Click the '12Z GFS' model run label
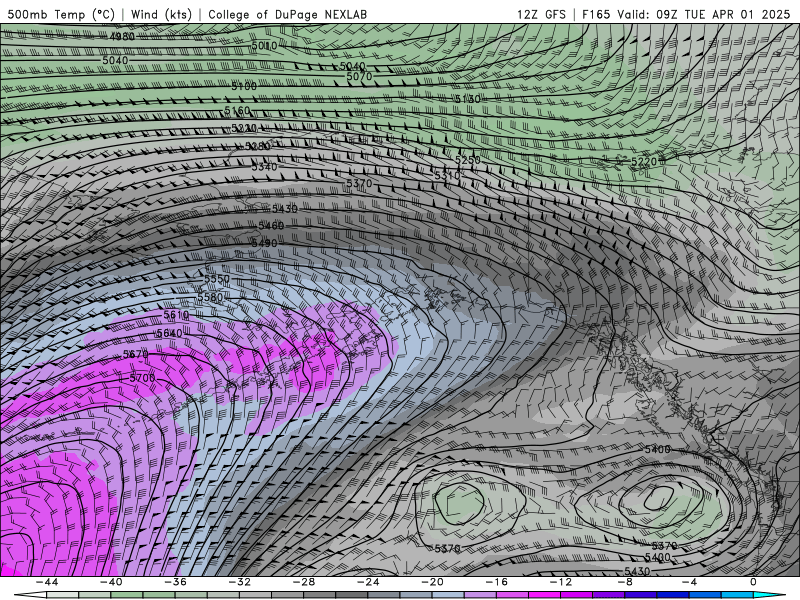This screenshot has height=600, width=800. [541, 14]
